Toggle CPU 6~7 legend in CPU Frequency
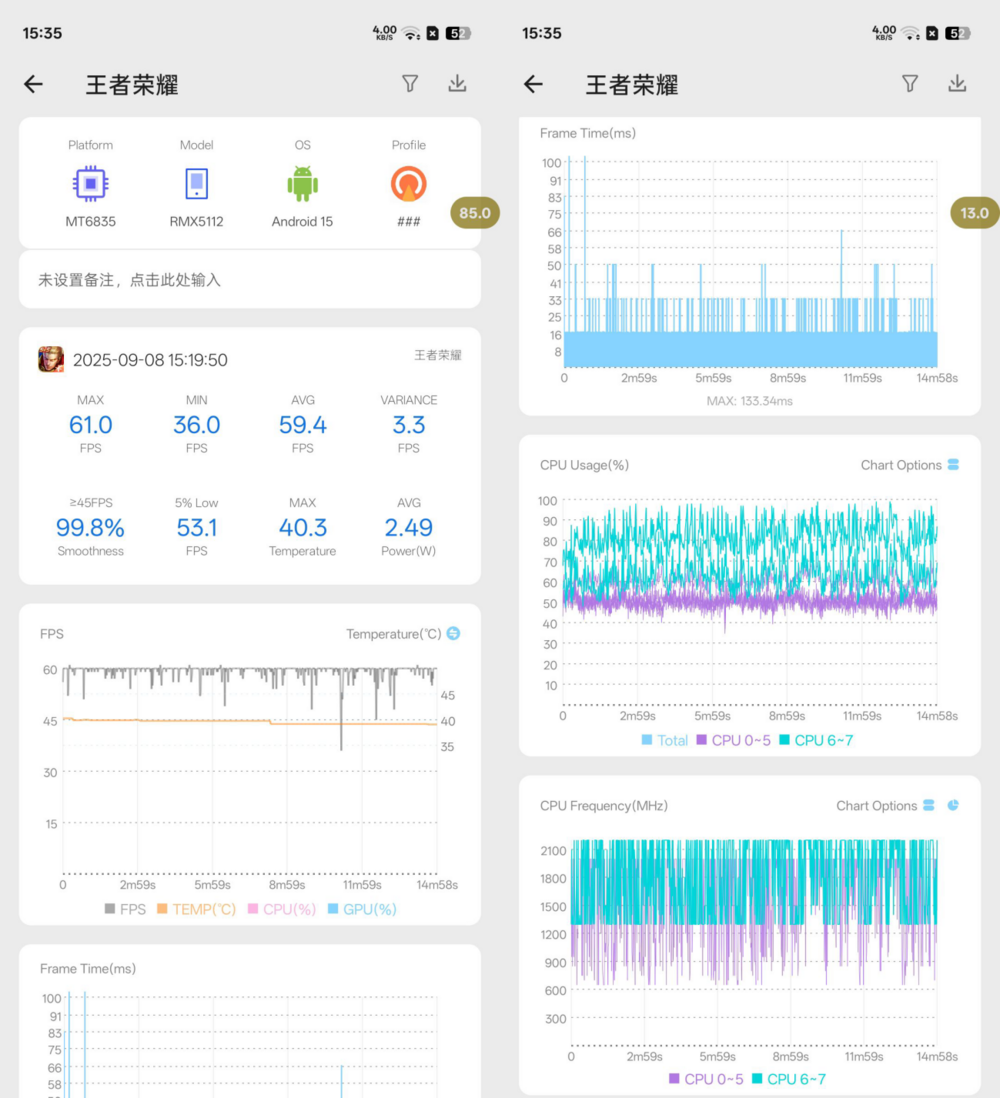Viewport: 1000px width, 1098px height. click(789, 1079)
